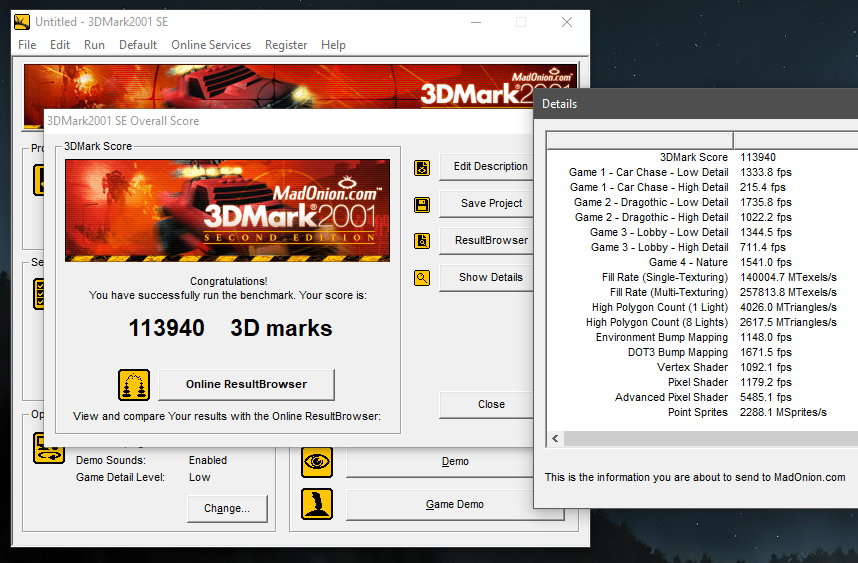Open the Help menu
Viewport: 858px width, 563px height.
click(x=333, y=45)
